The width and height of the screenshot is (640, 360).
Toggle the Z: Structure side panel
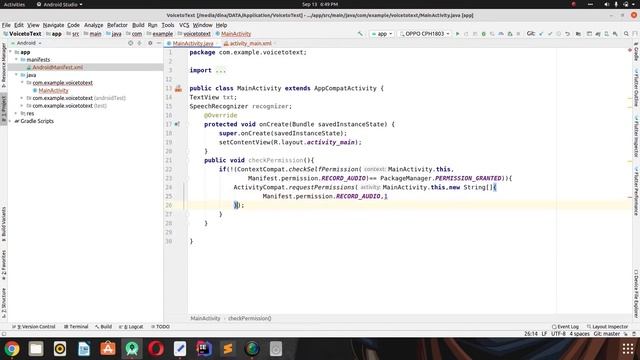point(4,303)
